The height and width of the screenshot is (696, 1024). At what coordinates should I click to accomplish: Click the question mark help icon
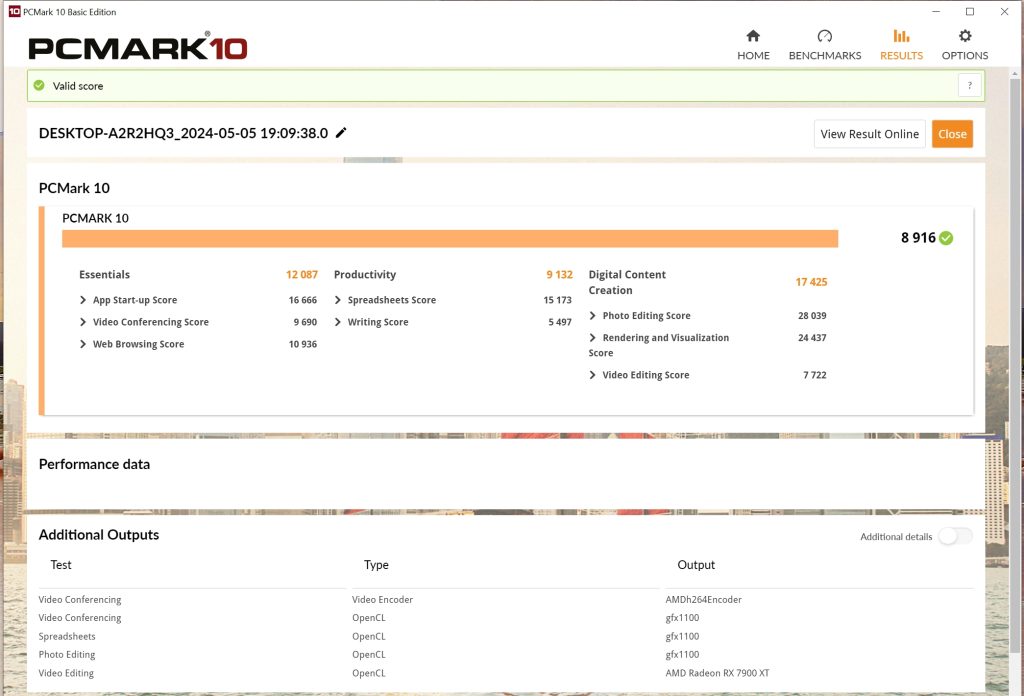click(970, 86)
